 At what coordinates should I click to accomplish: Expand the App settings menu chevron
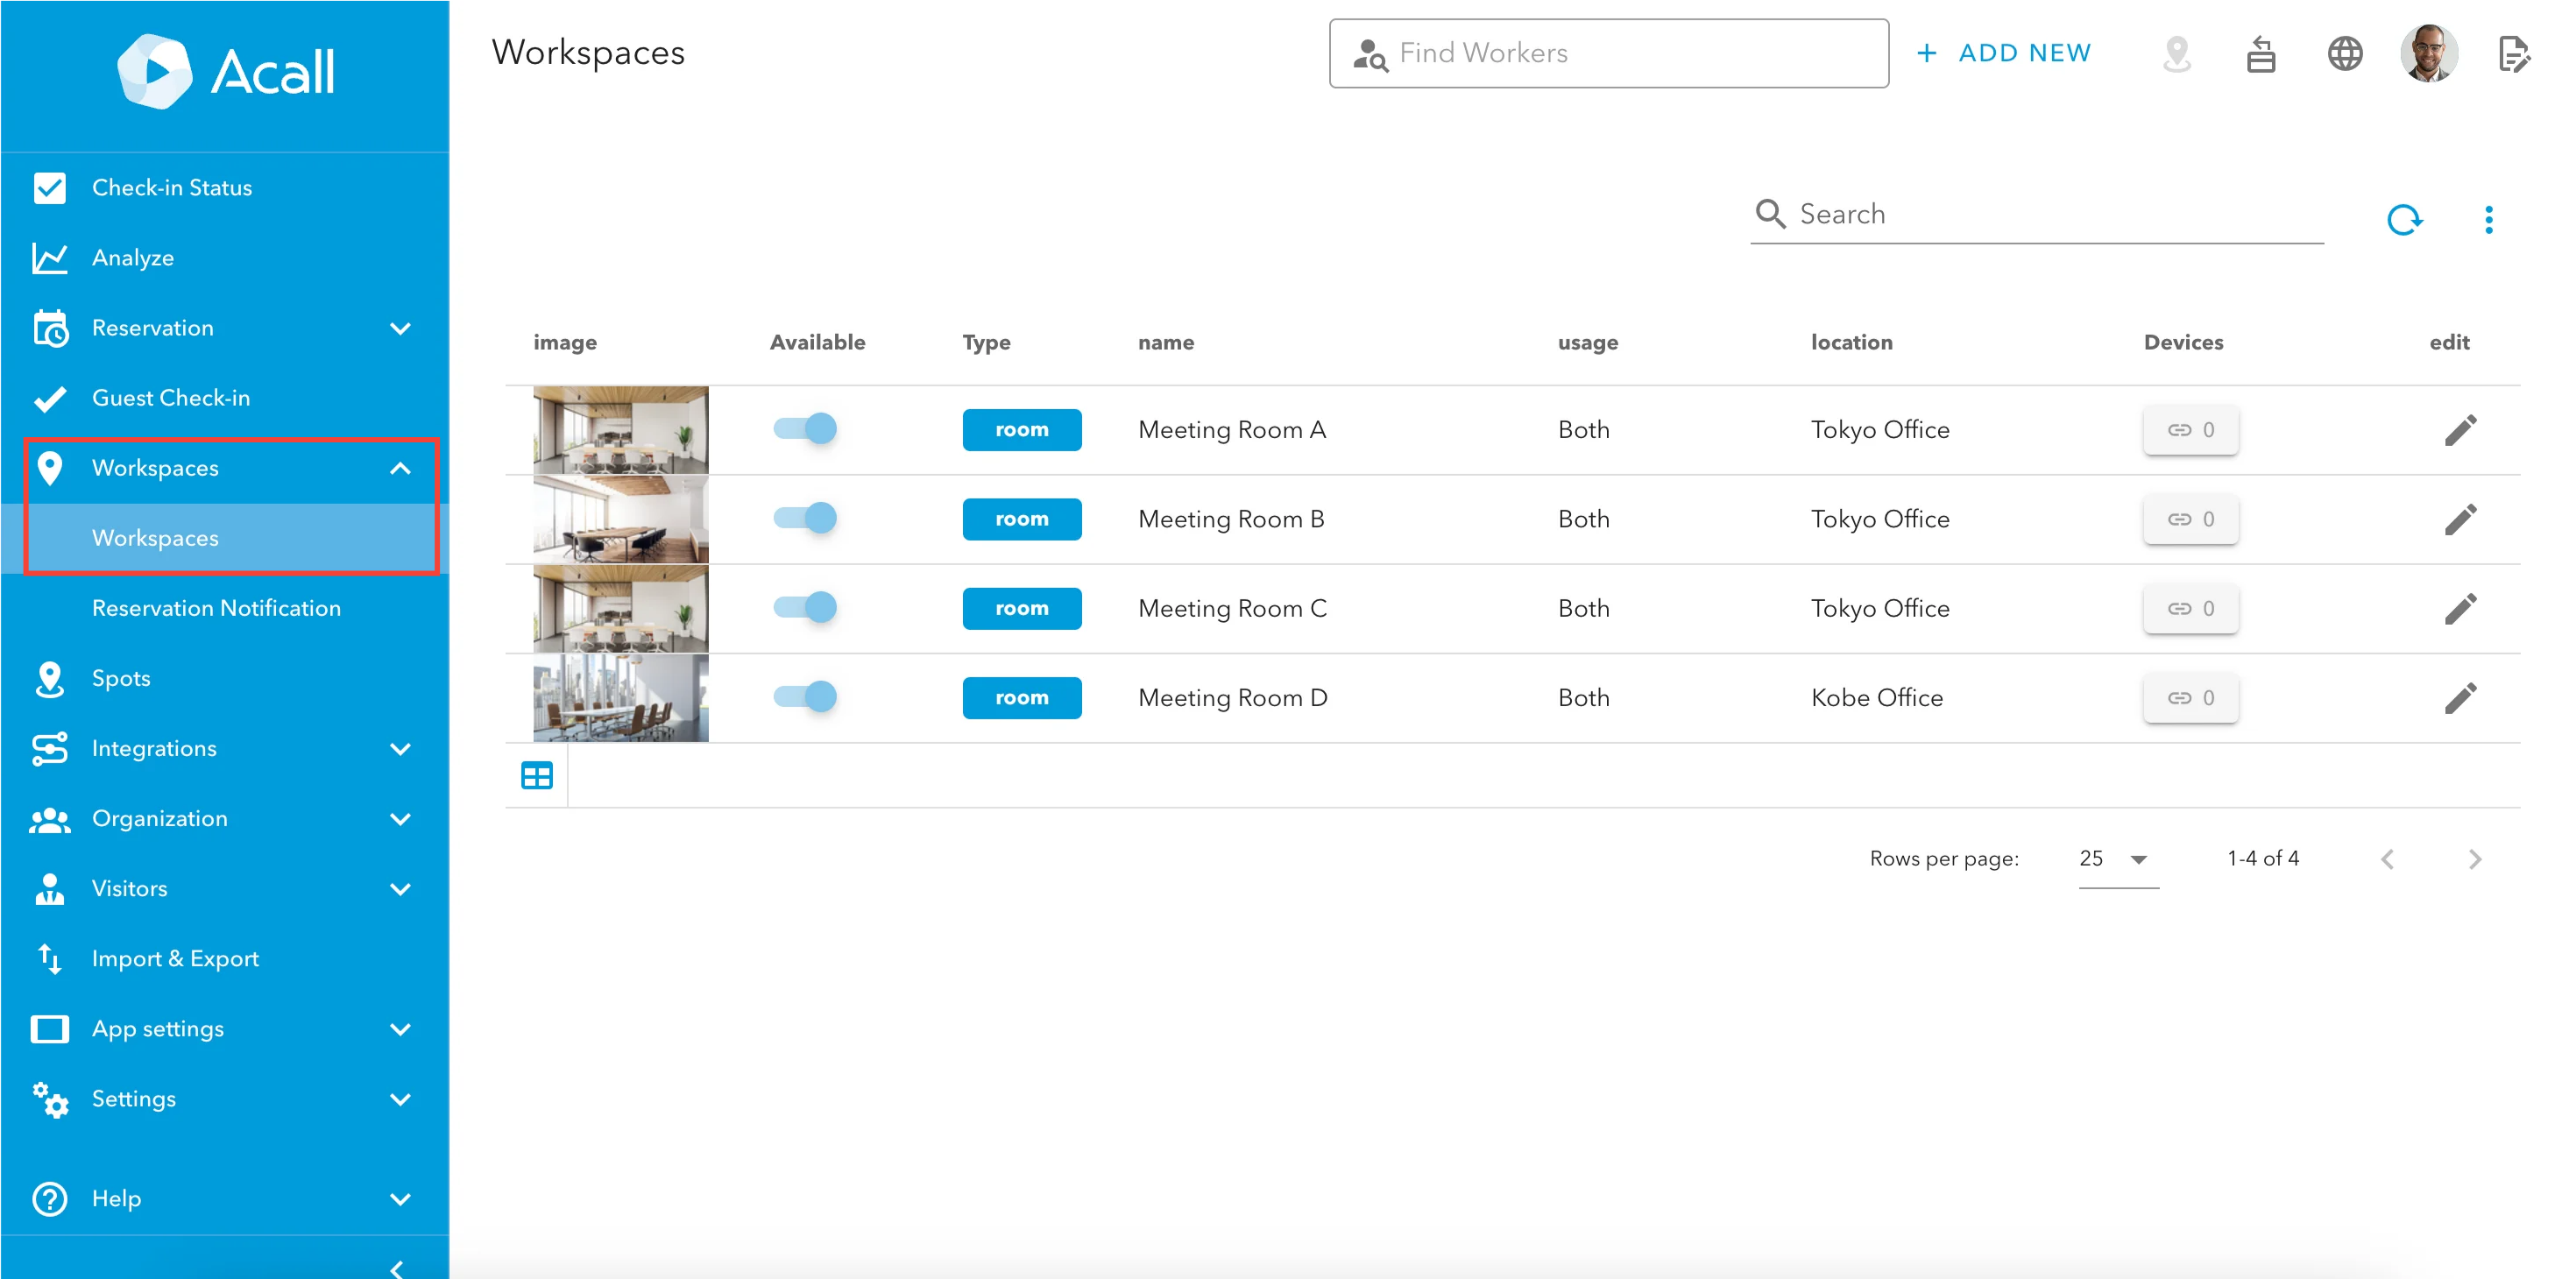tap(401, 1029)
